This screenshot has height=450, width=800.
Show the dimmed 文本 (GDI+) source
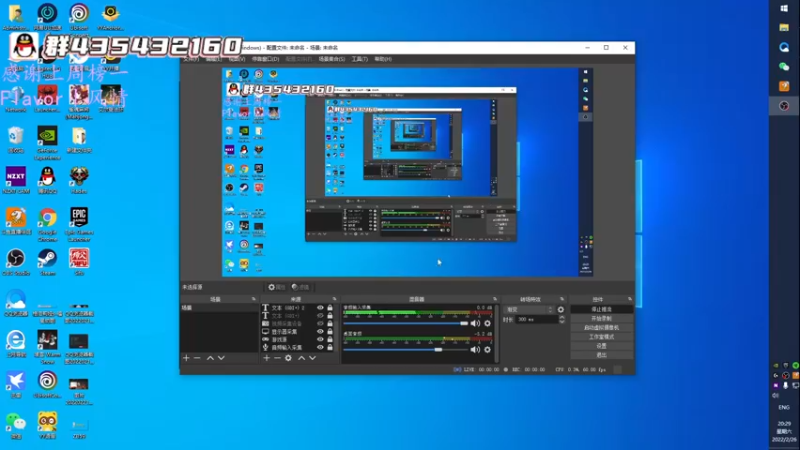click(x=320, y=316)
